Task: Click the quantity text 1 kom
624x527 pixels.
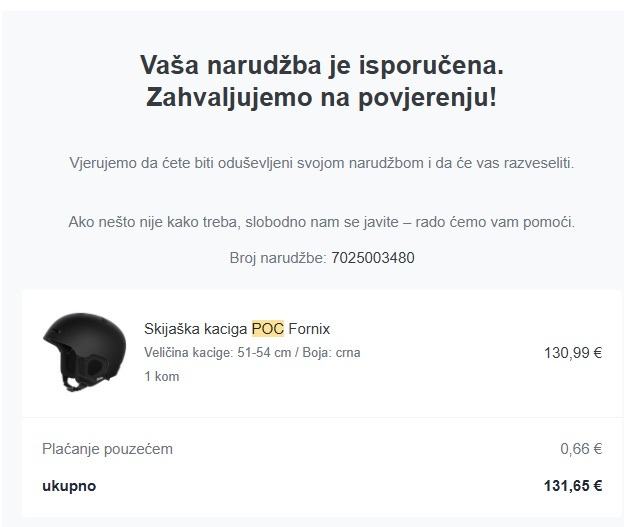Action: 161,377
